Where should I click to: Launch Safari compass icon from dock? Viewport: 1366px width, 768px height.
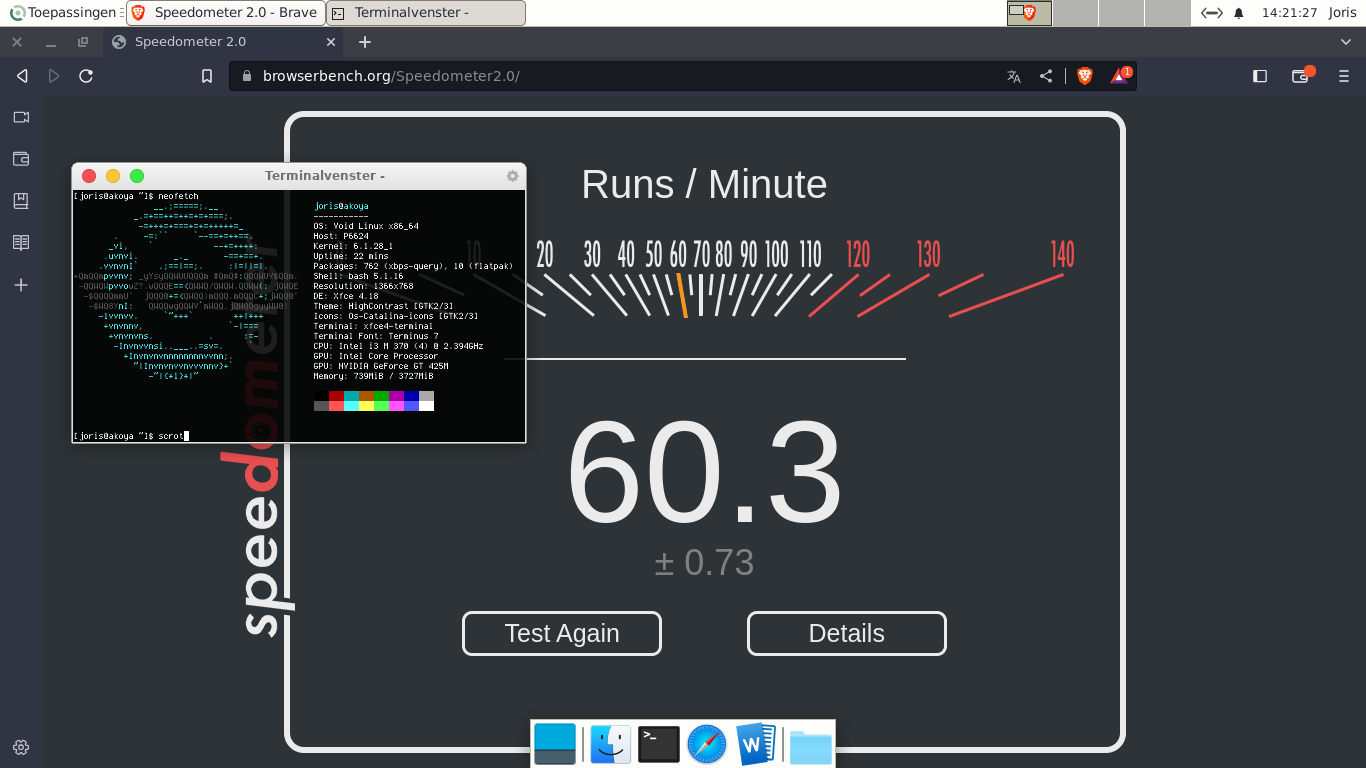(707, 744)
